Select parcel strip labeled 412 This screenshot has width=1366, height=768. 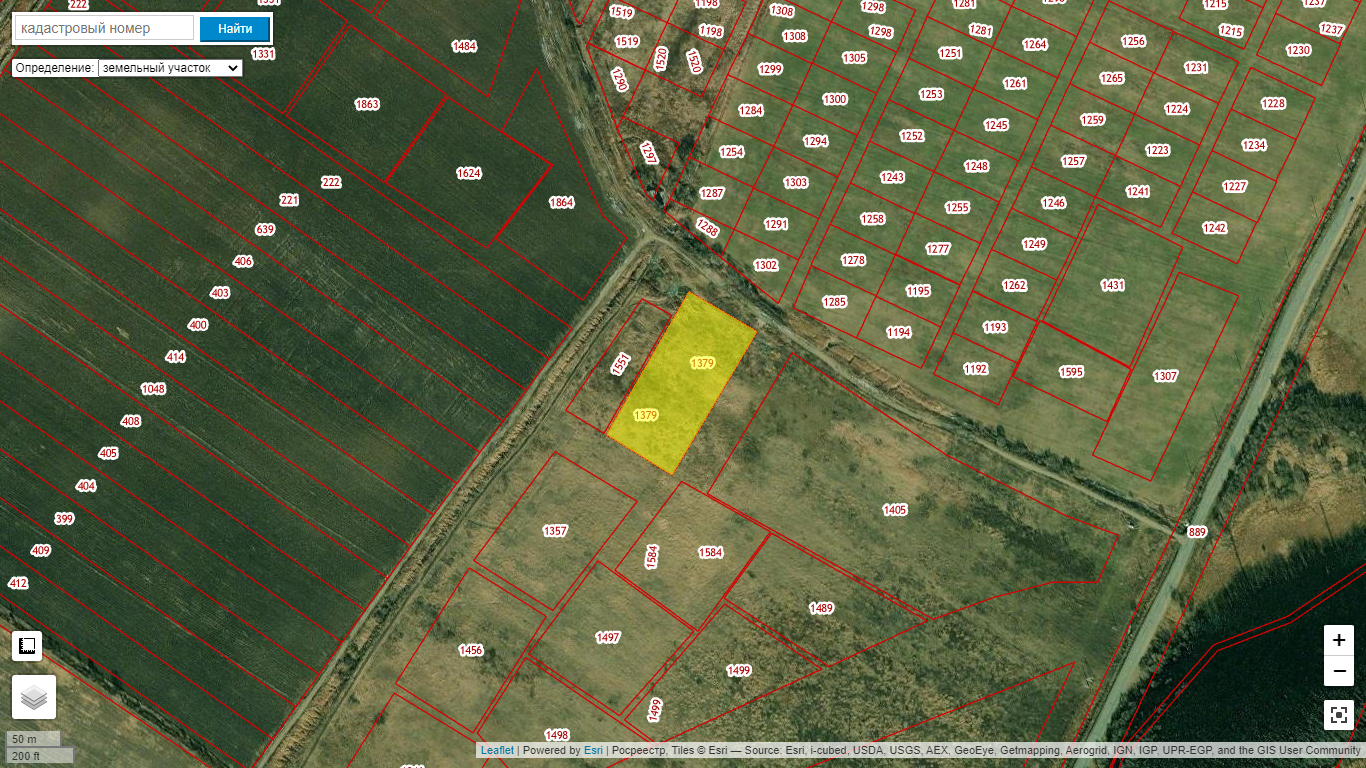18,582
